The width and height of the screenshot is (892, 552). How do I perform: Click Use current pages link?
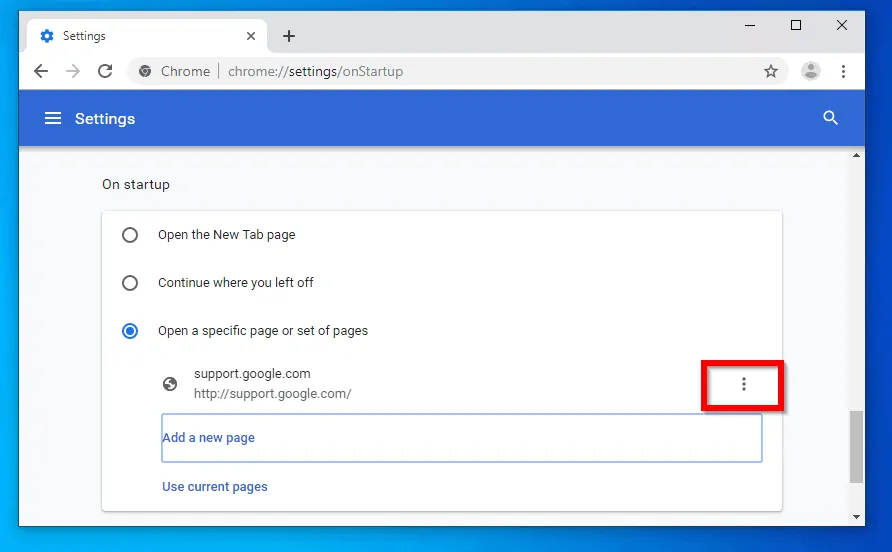(215, 487)
